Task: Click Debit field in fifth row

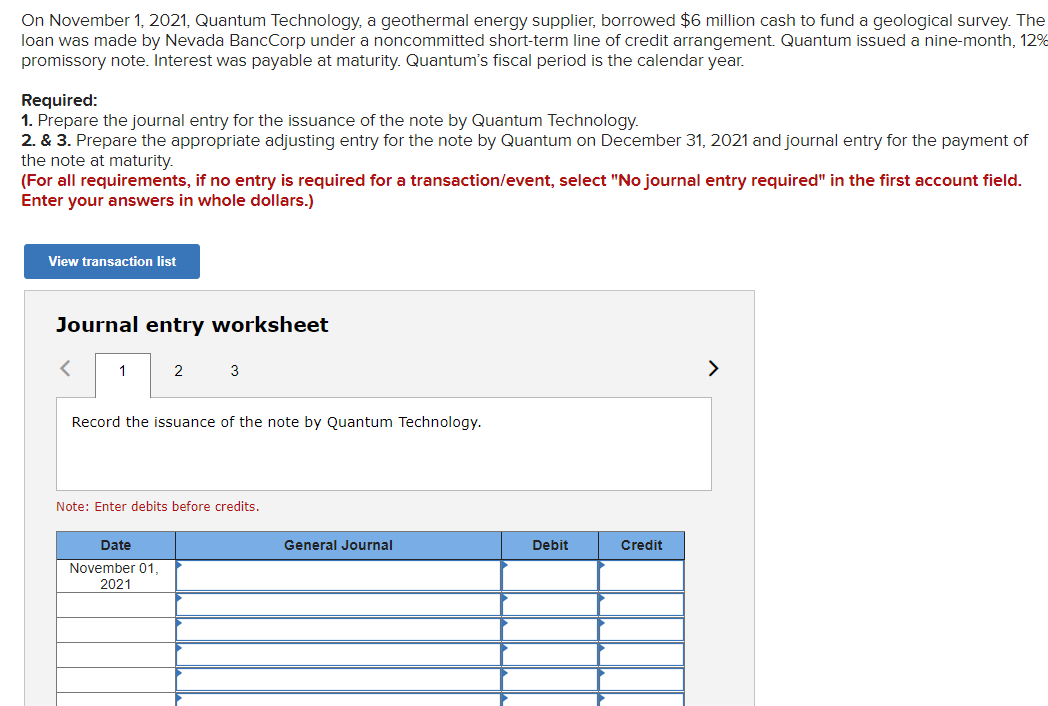Action: tap(550, 679)
